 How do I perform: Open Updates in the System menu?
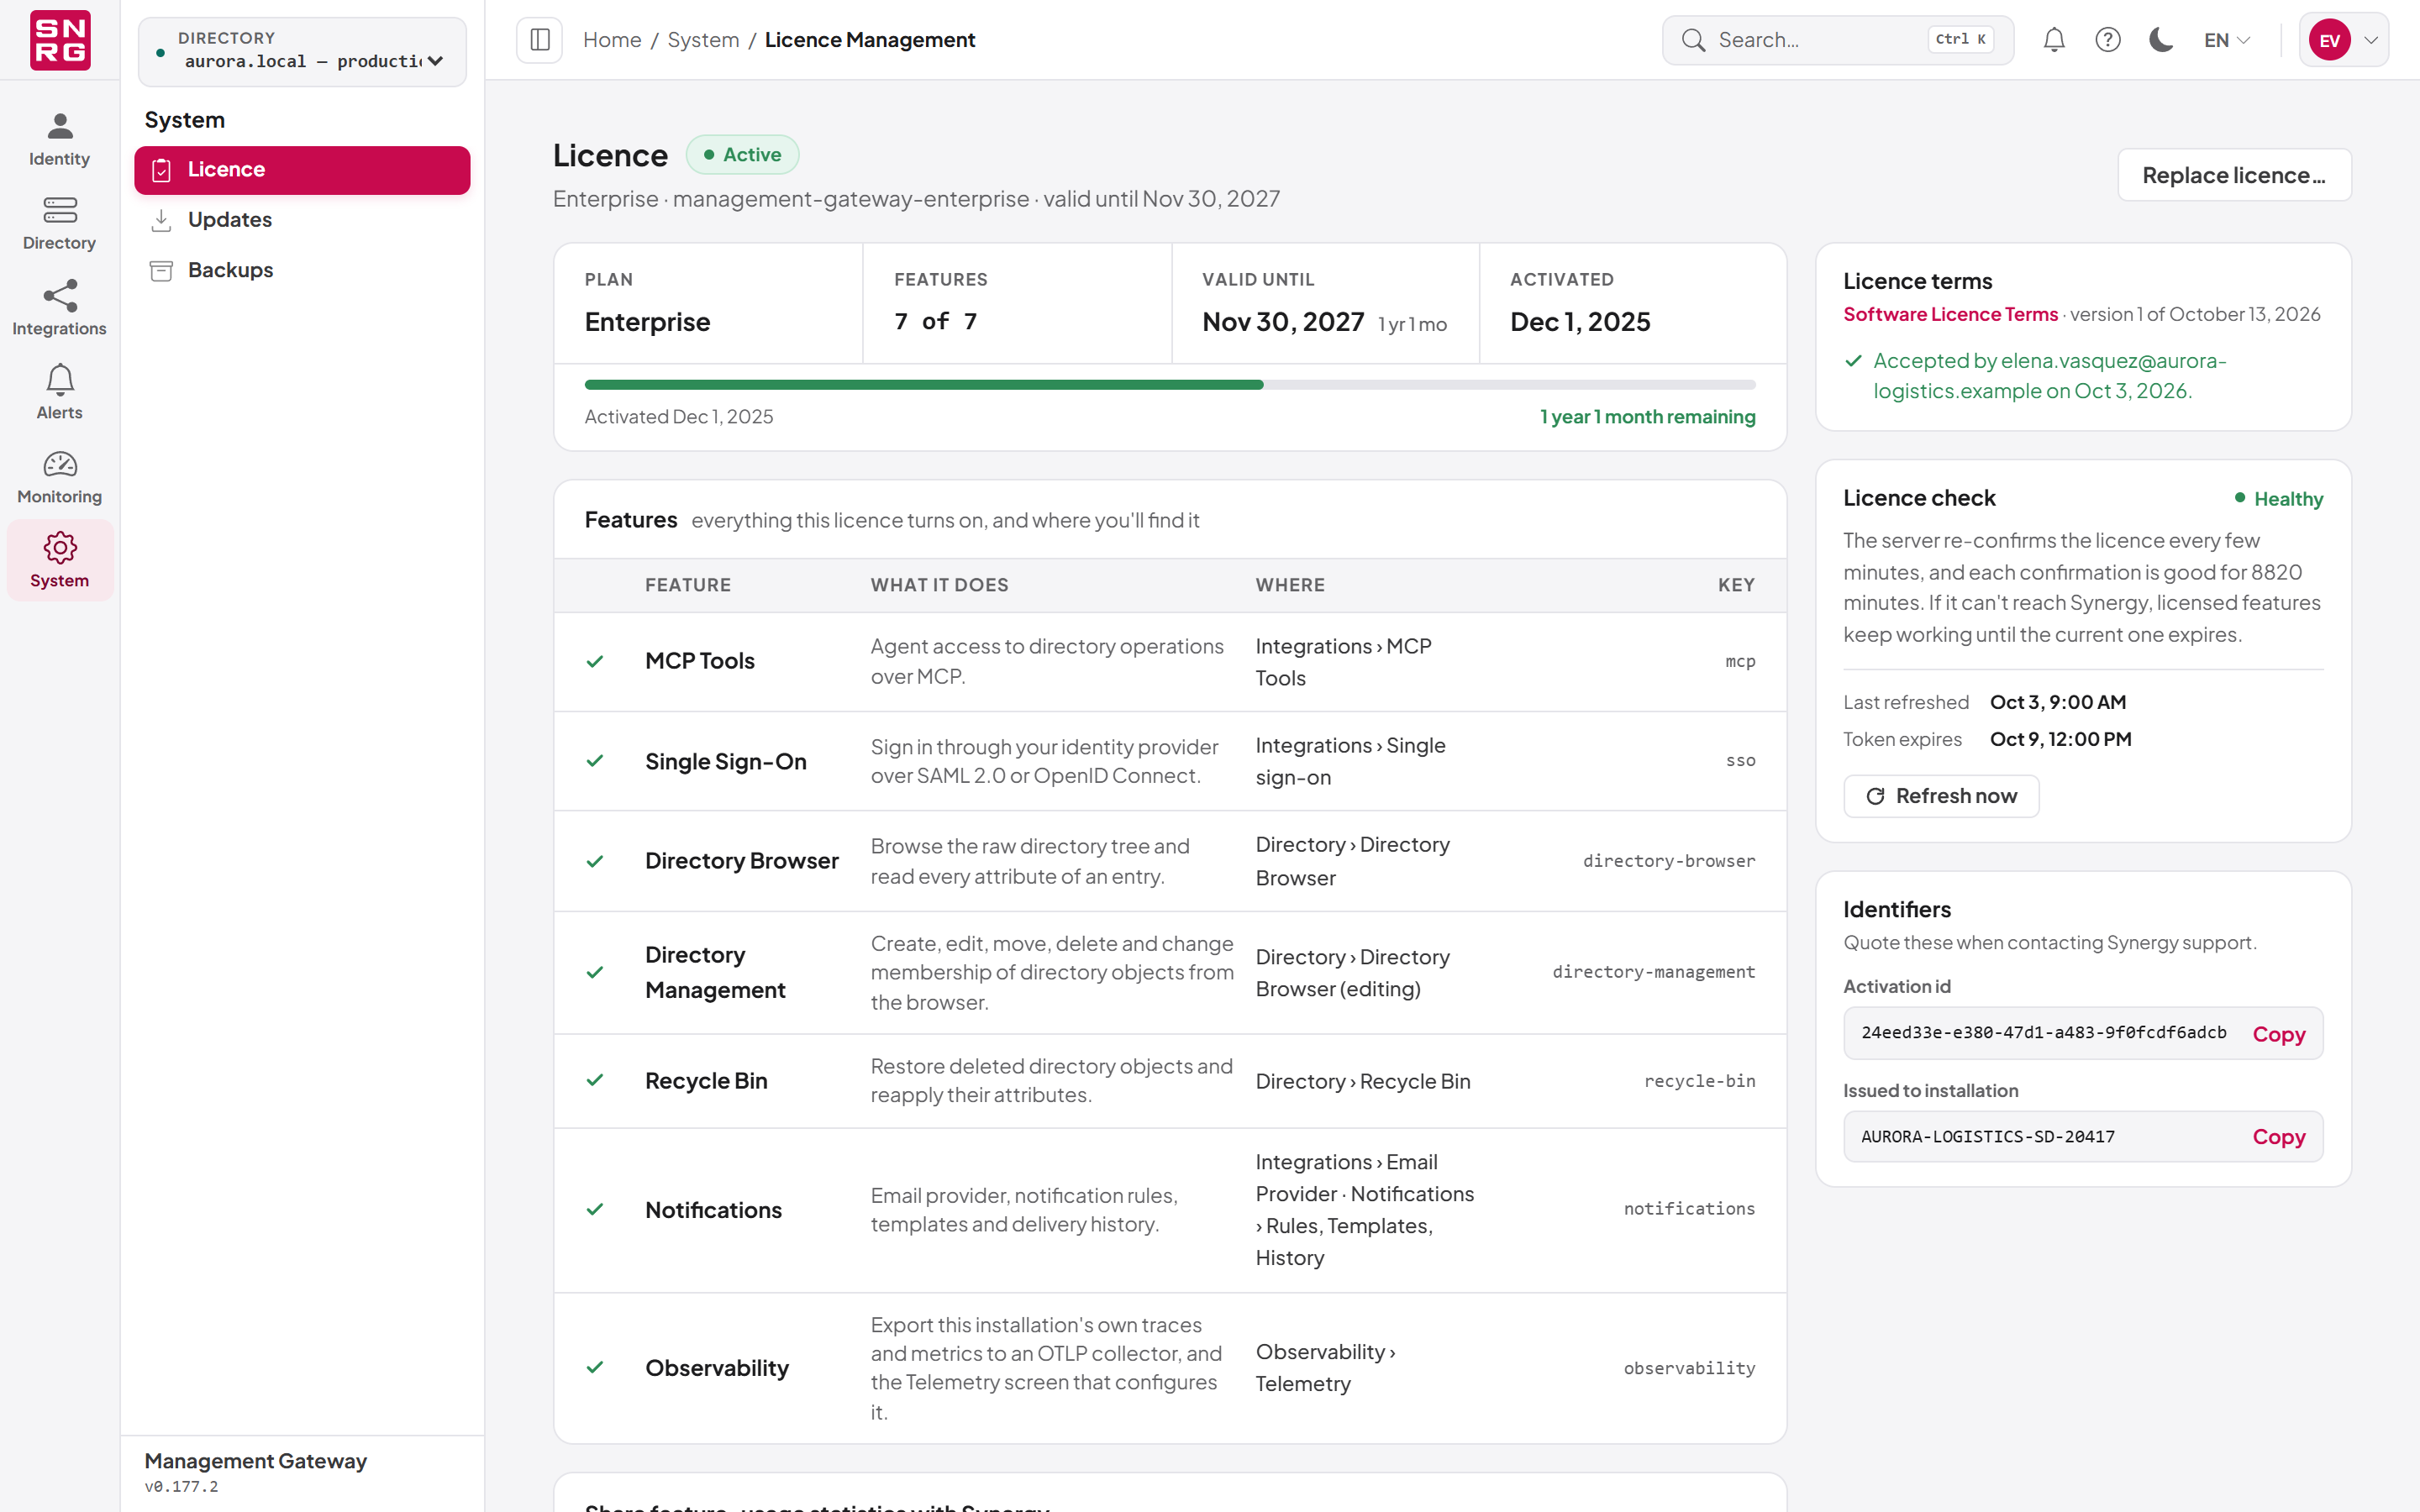(x=302, y=220)
